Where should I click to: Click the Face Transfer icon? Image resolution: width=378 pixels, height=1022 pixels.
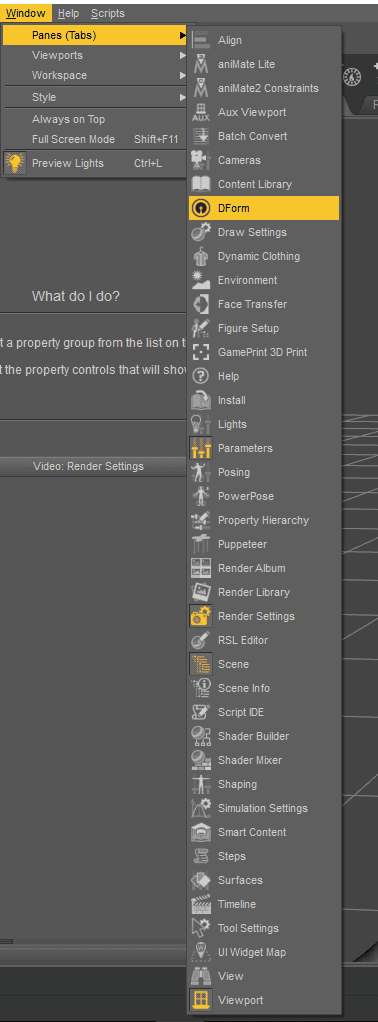pos(201,304)
